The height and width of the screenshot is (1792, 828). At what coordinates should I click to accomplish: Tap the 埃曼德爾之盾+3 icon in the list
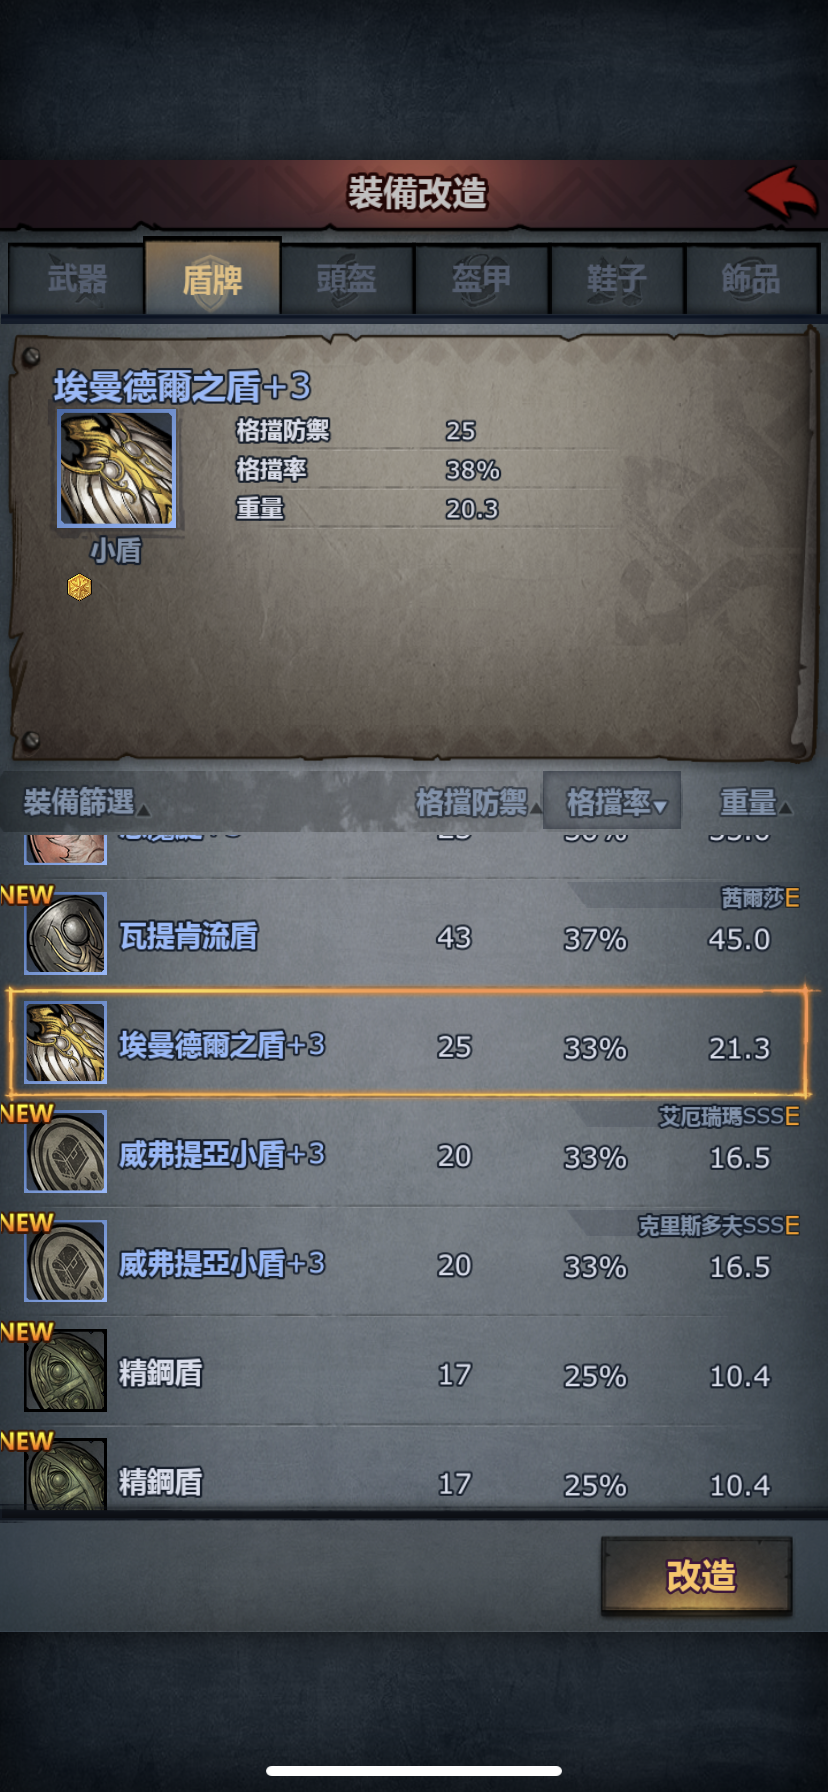point(66,1043)
